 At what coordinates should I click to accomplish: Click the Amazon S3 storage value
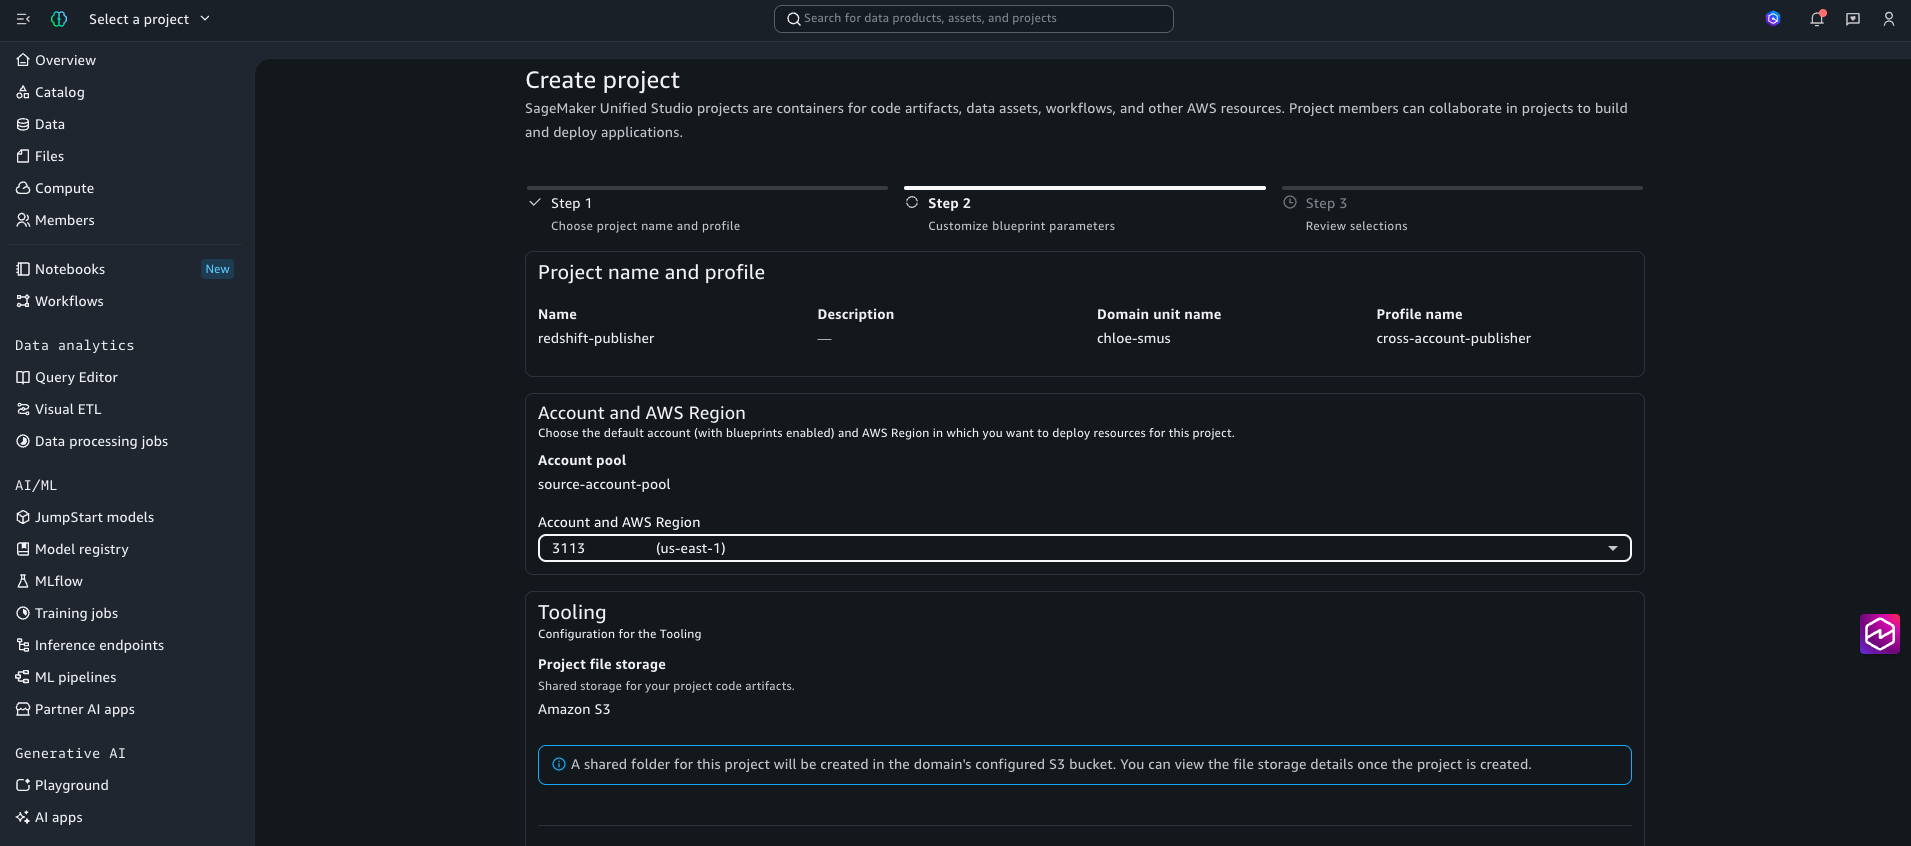click(574, 710)
